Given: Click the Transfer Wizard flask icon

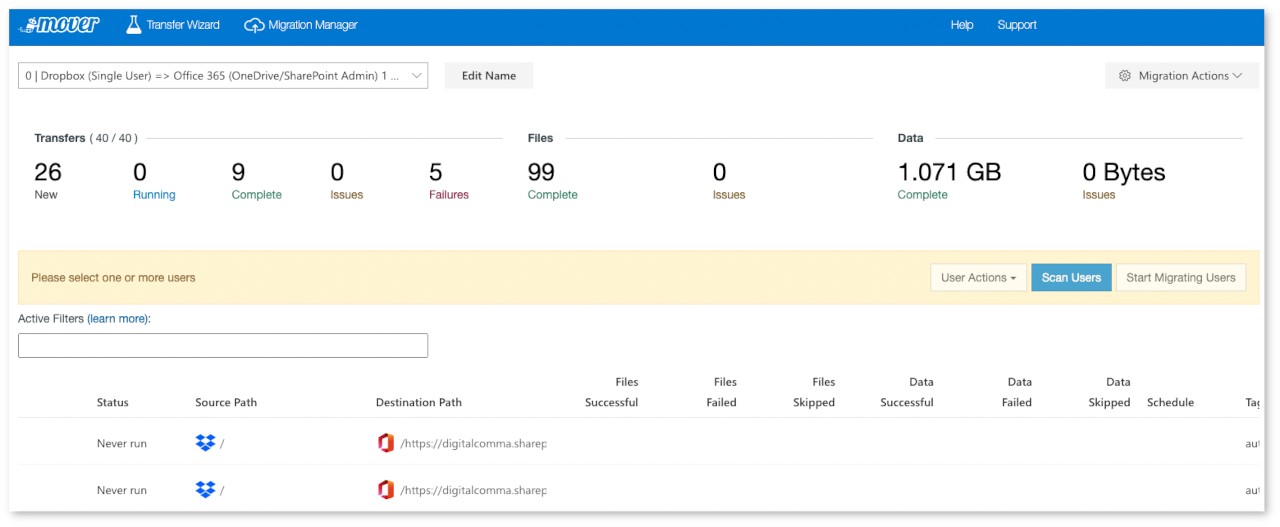Looking at the screenshot, I should click(x=134, y=25).
